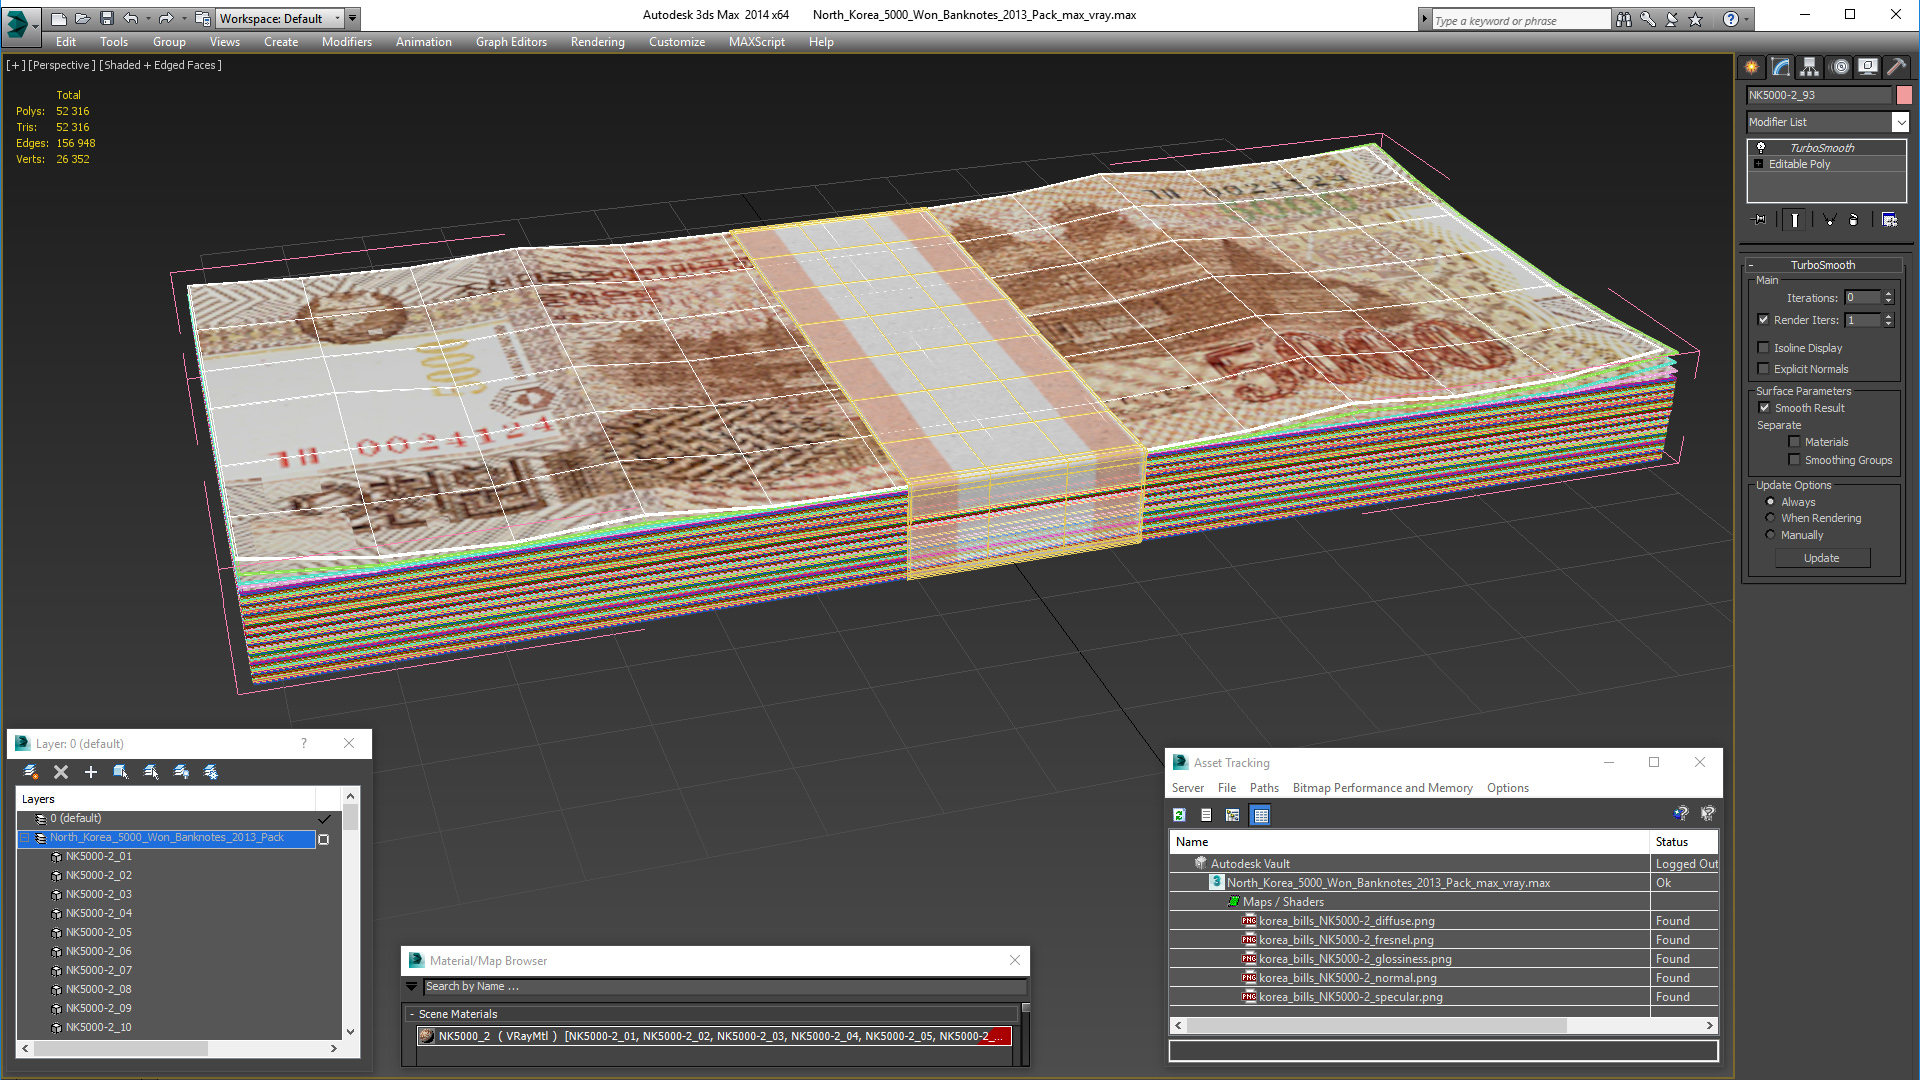Open Bitmap Performance and Memory menu
The height and width of the screenshot is (1080, 1920).
[1382, 788]
